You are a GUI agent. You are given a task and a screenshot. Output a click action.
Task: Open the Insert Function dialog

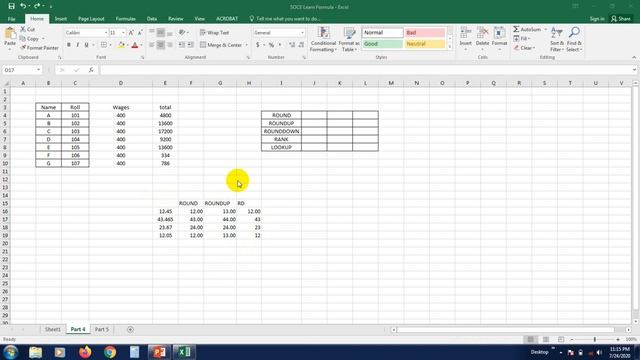(91, 70)
